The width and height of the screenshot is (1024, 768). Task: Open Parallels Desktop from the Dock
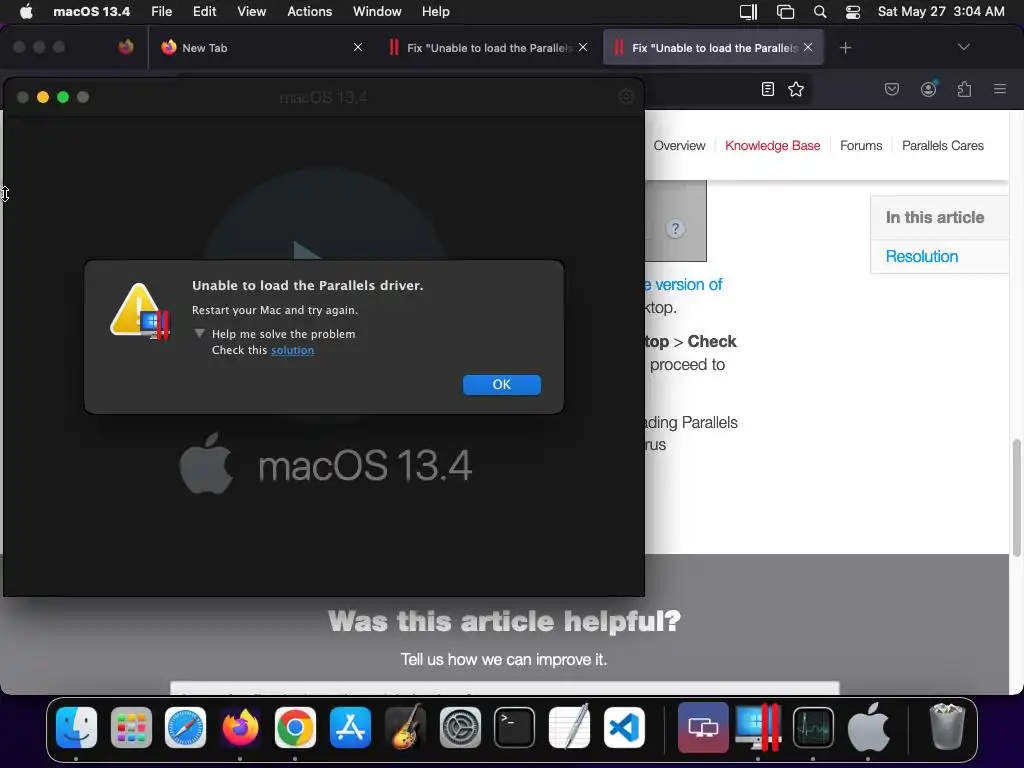tap(758, 728)
